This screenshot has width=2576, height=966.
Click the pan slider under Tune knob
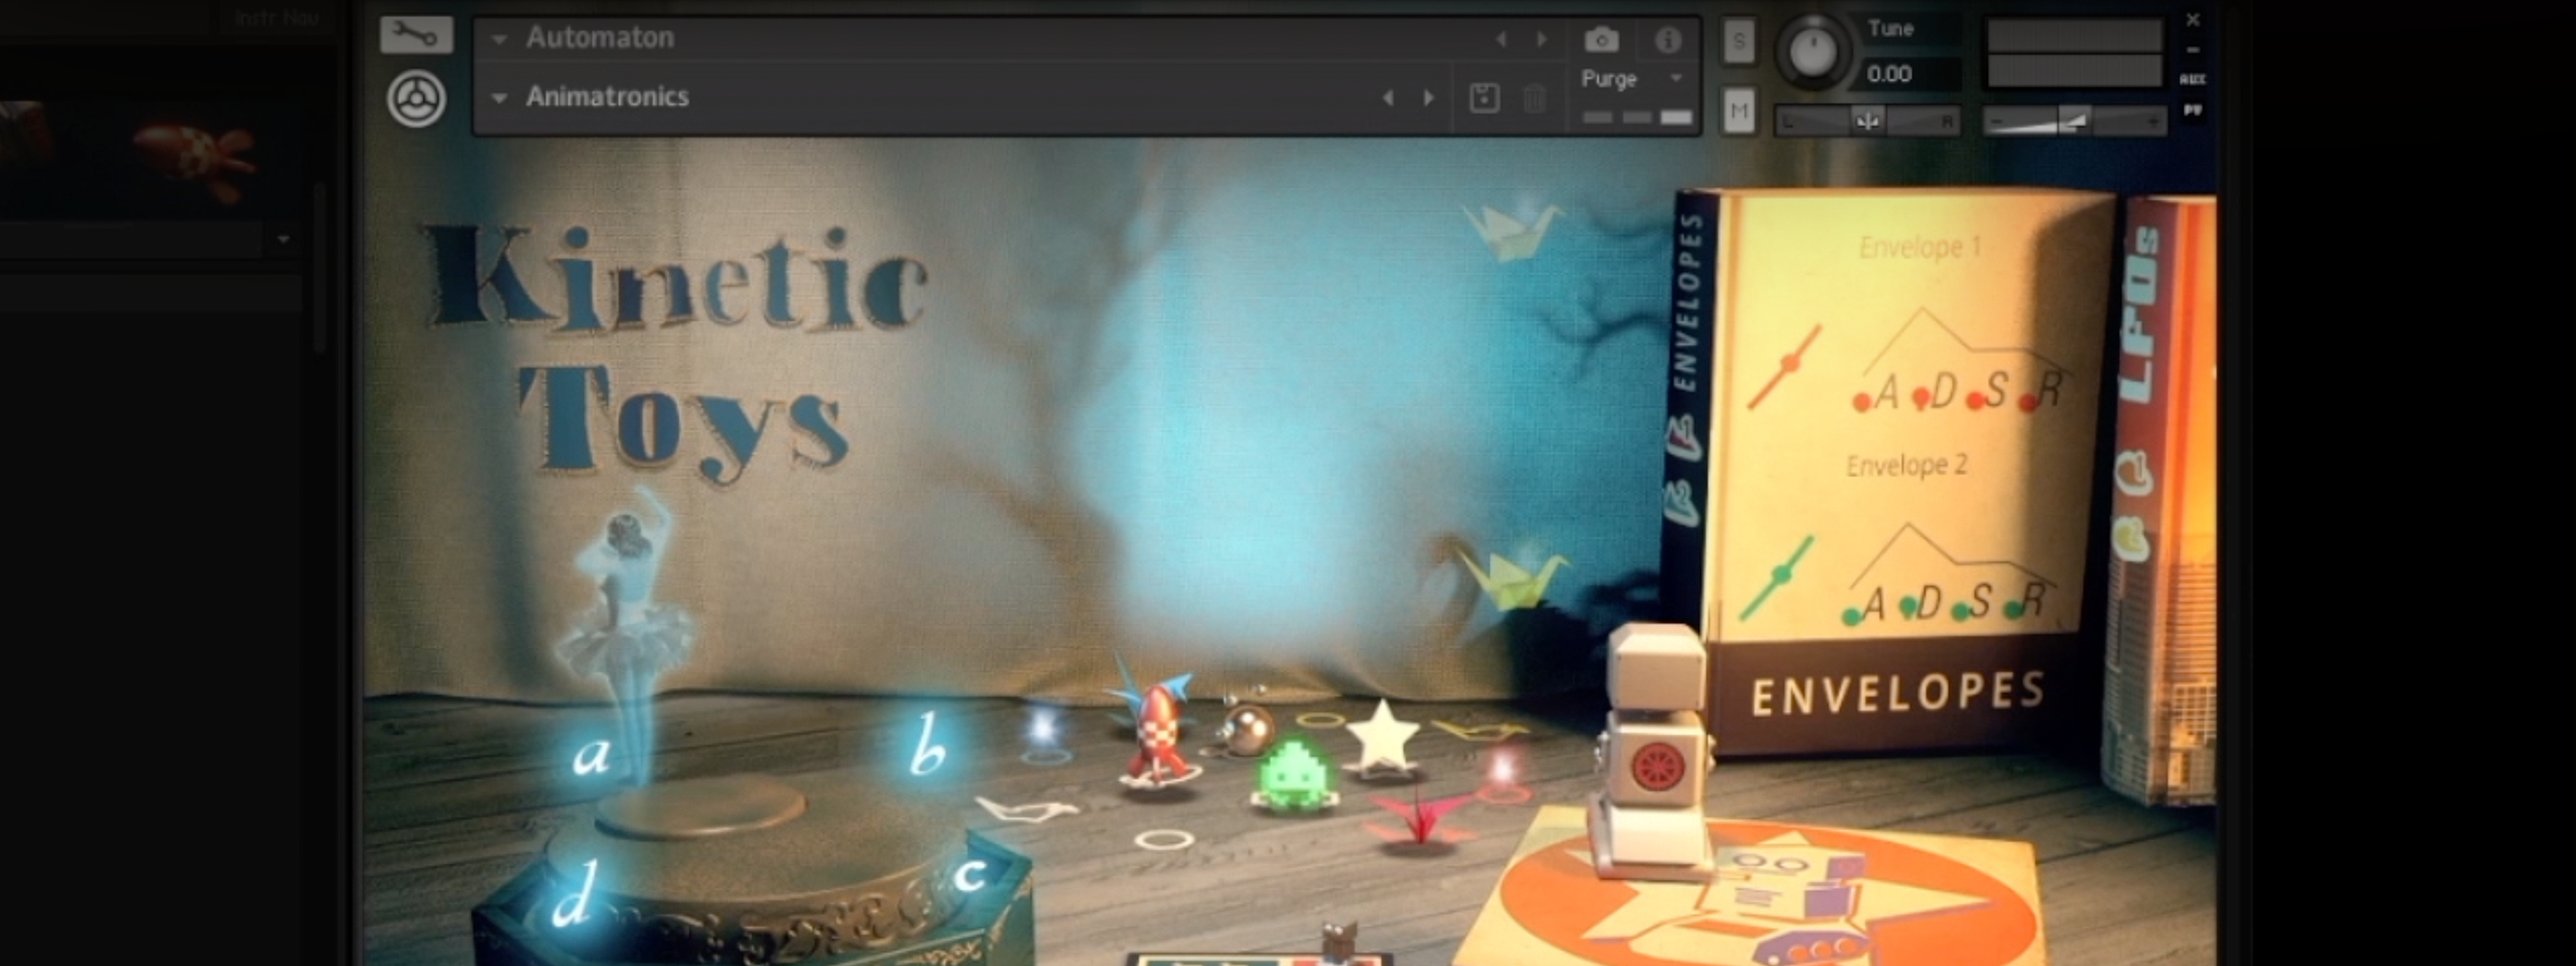pyautogui.click(x=1866, y=121)
